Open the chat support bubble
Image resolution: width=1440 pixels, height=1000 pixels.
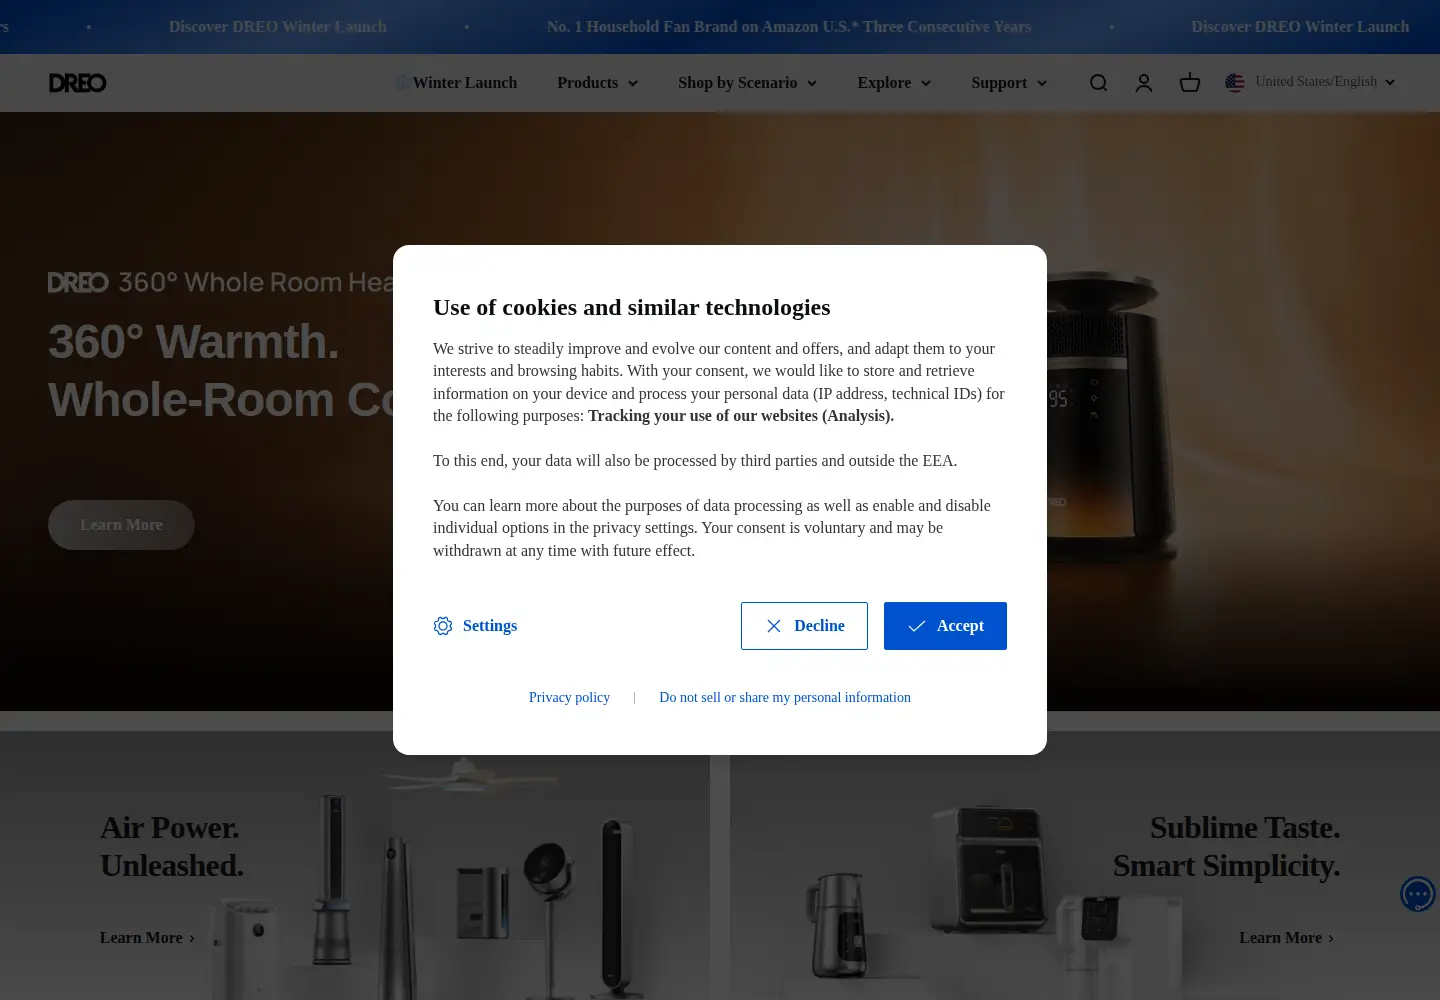click(1418, 894)
